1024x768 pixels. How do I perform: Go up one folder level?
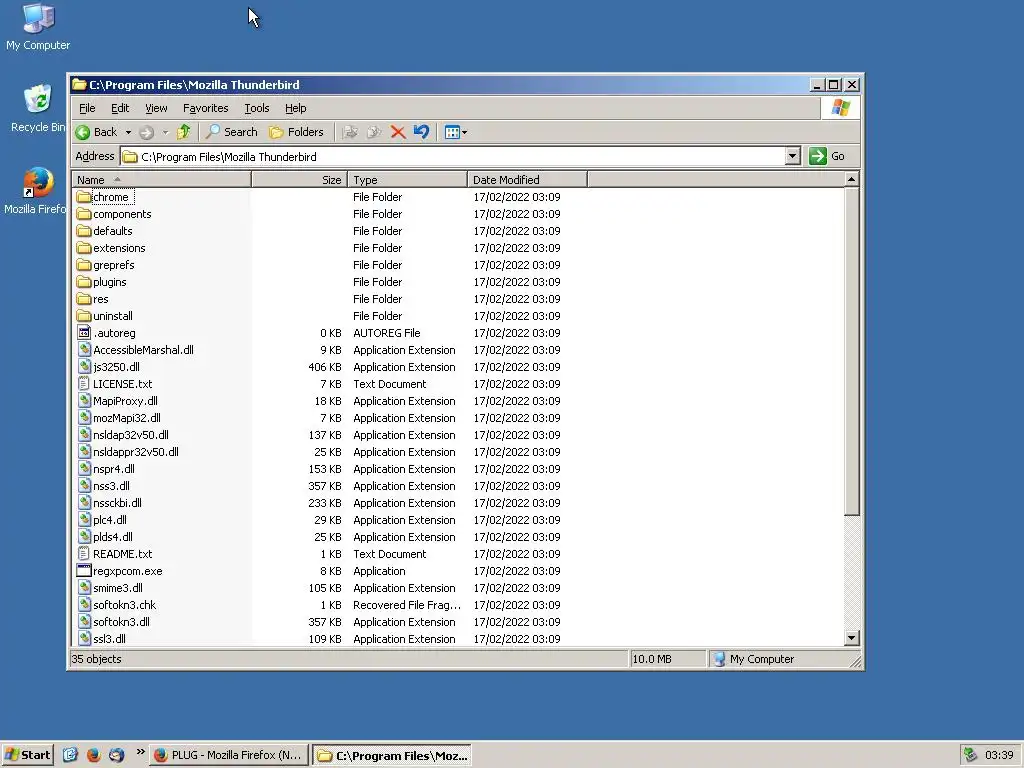[184, 132]
